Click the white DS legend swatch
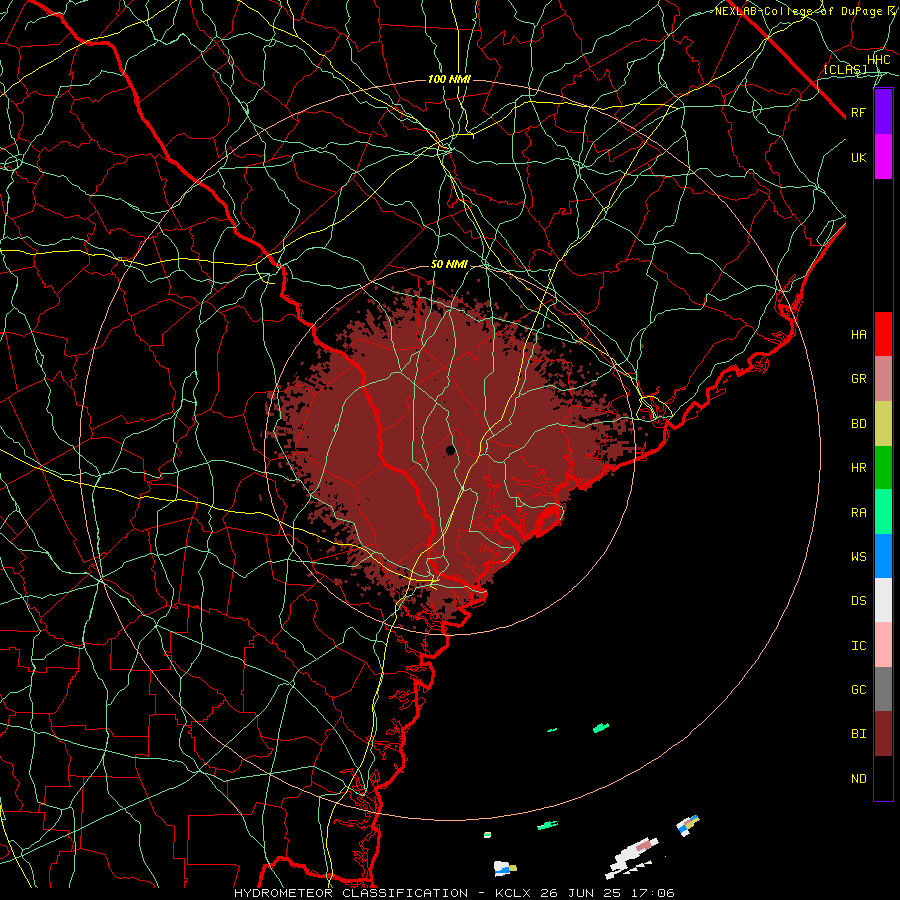The image size is (900, 900). coord(883,600)
